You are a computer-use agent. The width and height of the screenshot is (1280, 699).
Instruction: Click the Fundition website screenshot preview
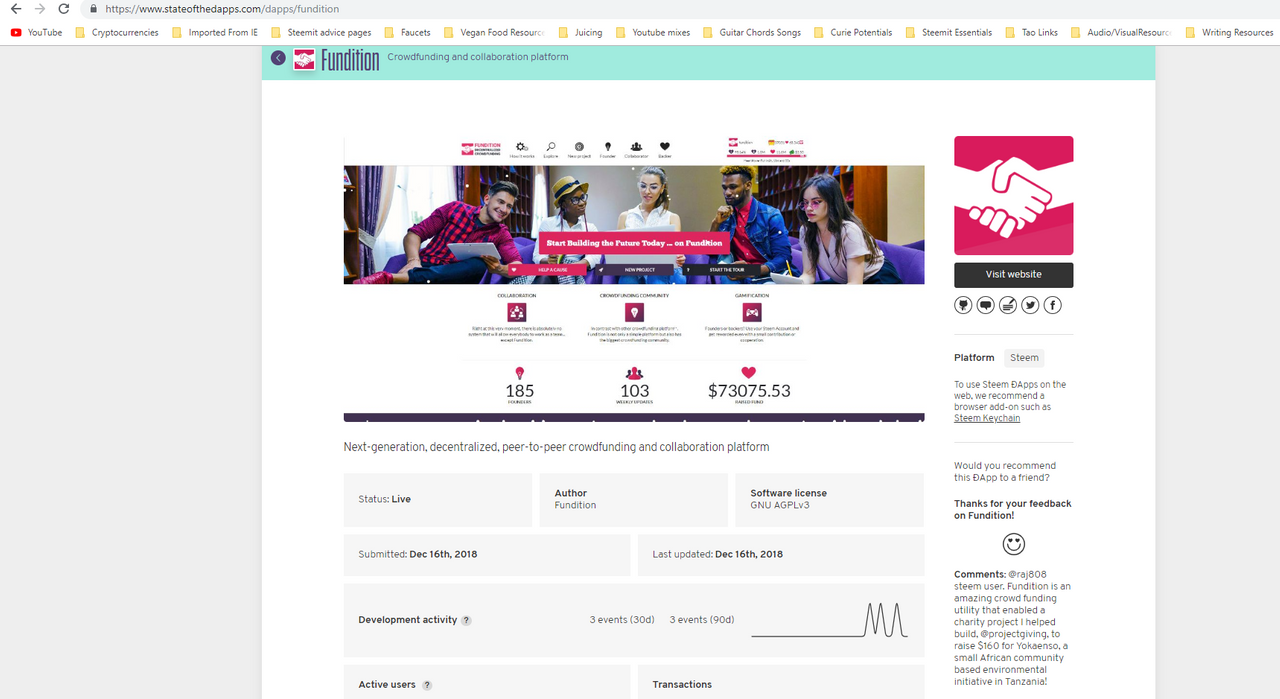[x=634, y=279]
